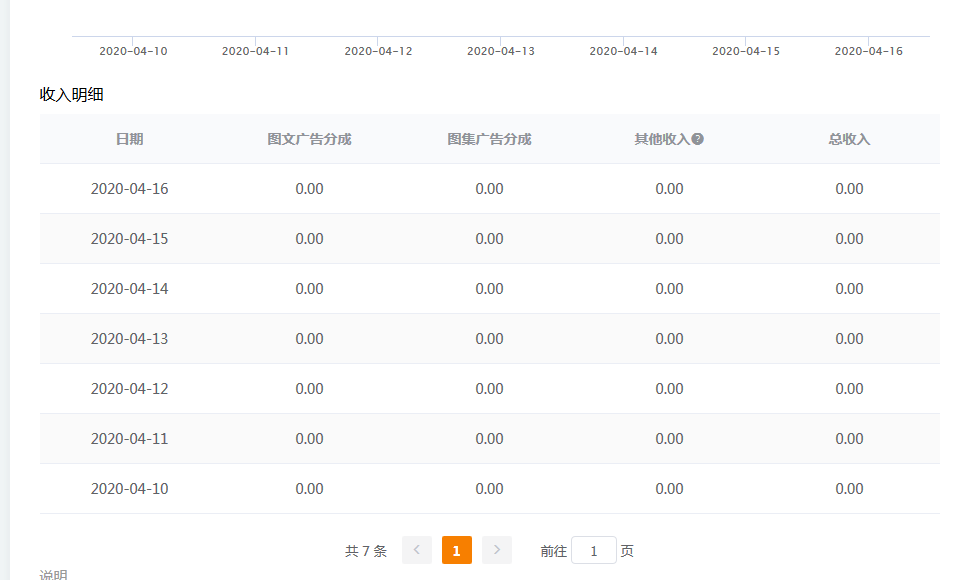Screen dimensions: 955x580
Task: Select the 2020-04-14 table row date
Action: click(x=129, y=289)
